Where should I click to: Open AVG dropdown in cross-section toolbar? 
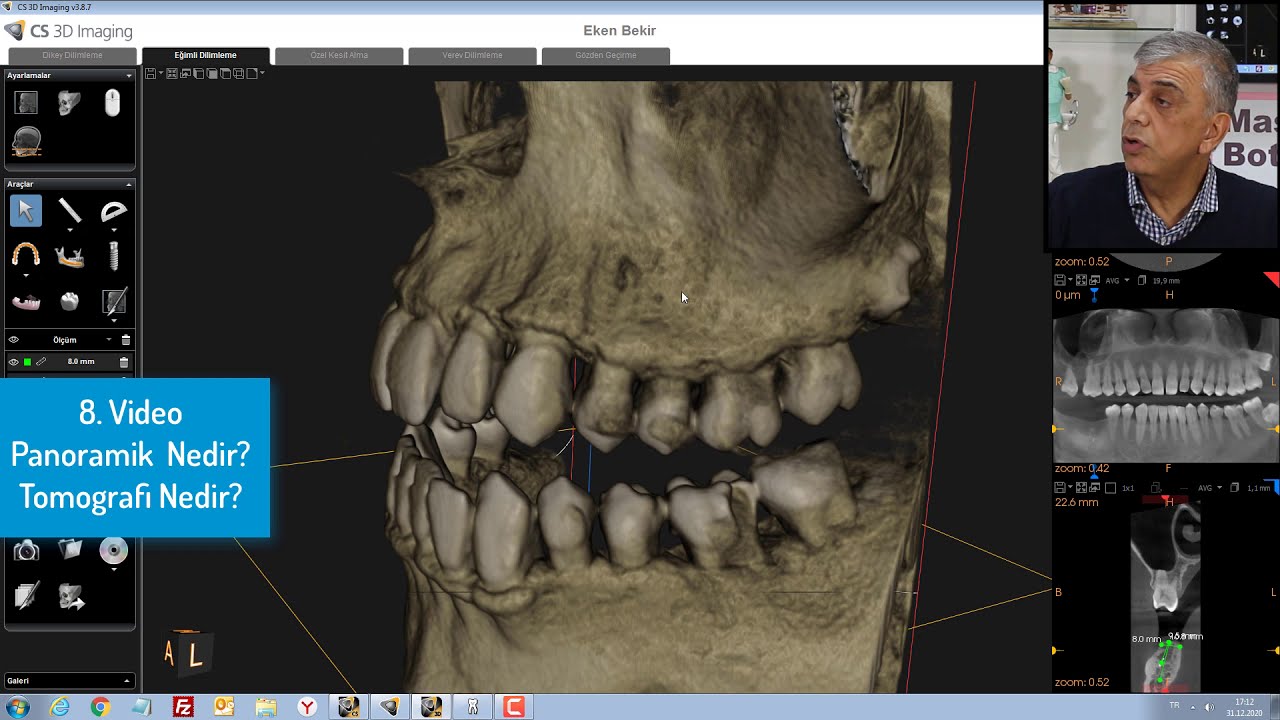[1219, 487]
